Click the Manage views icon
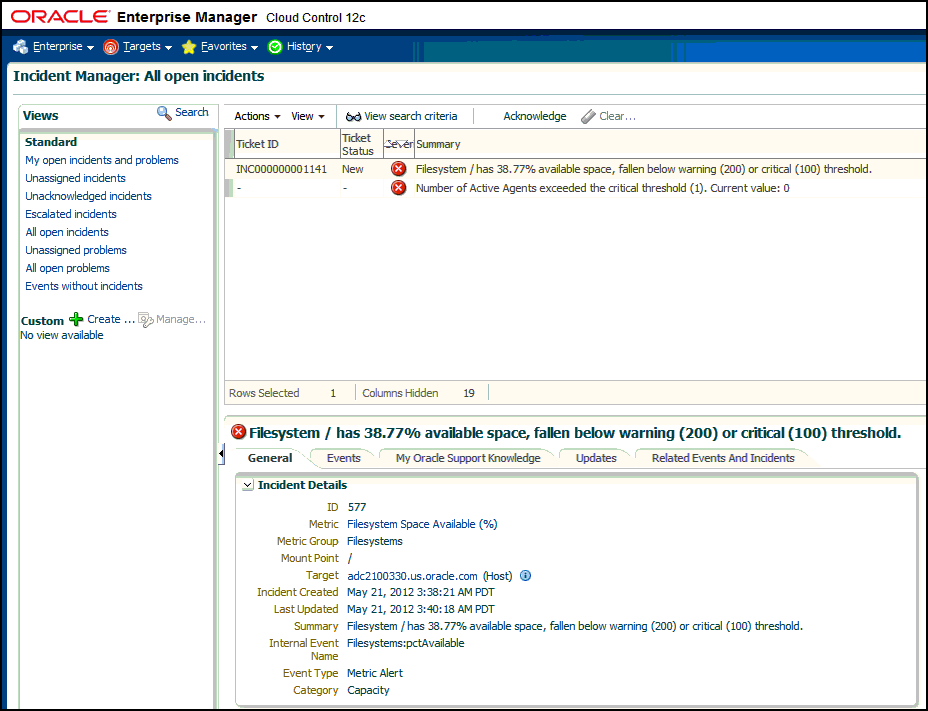 (x=146, y=320)
